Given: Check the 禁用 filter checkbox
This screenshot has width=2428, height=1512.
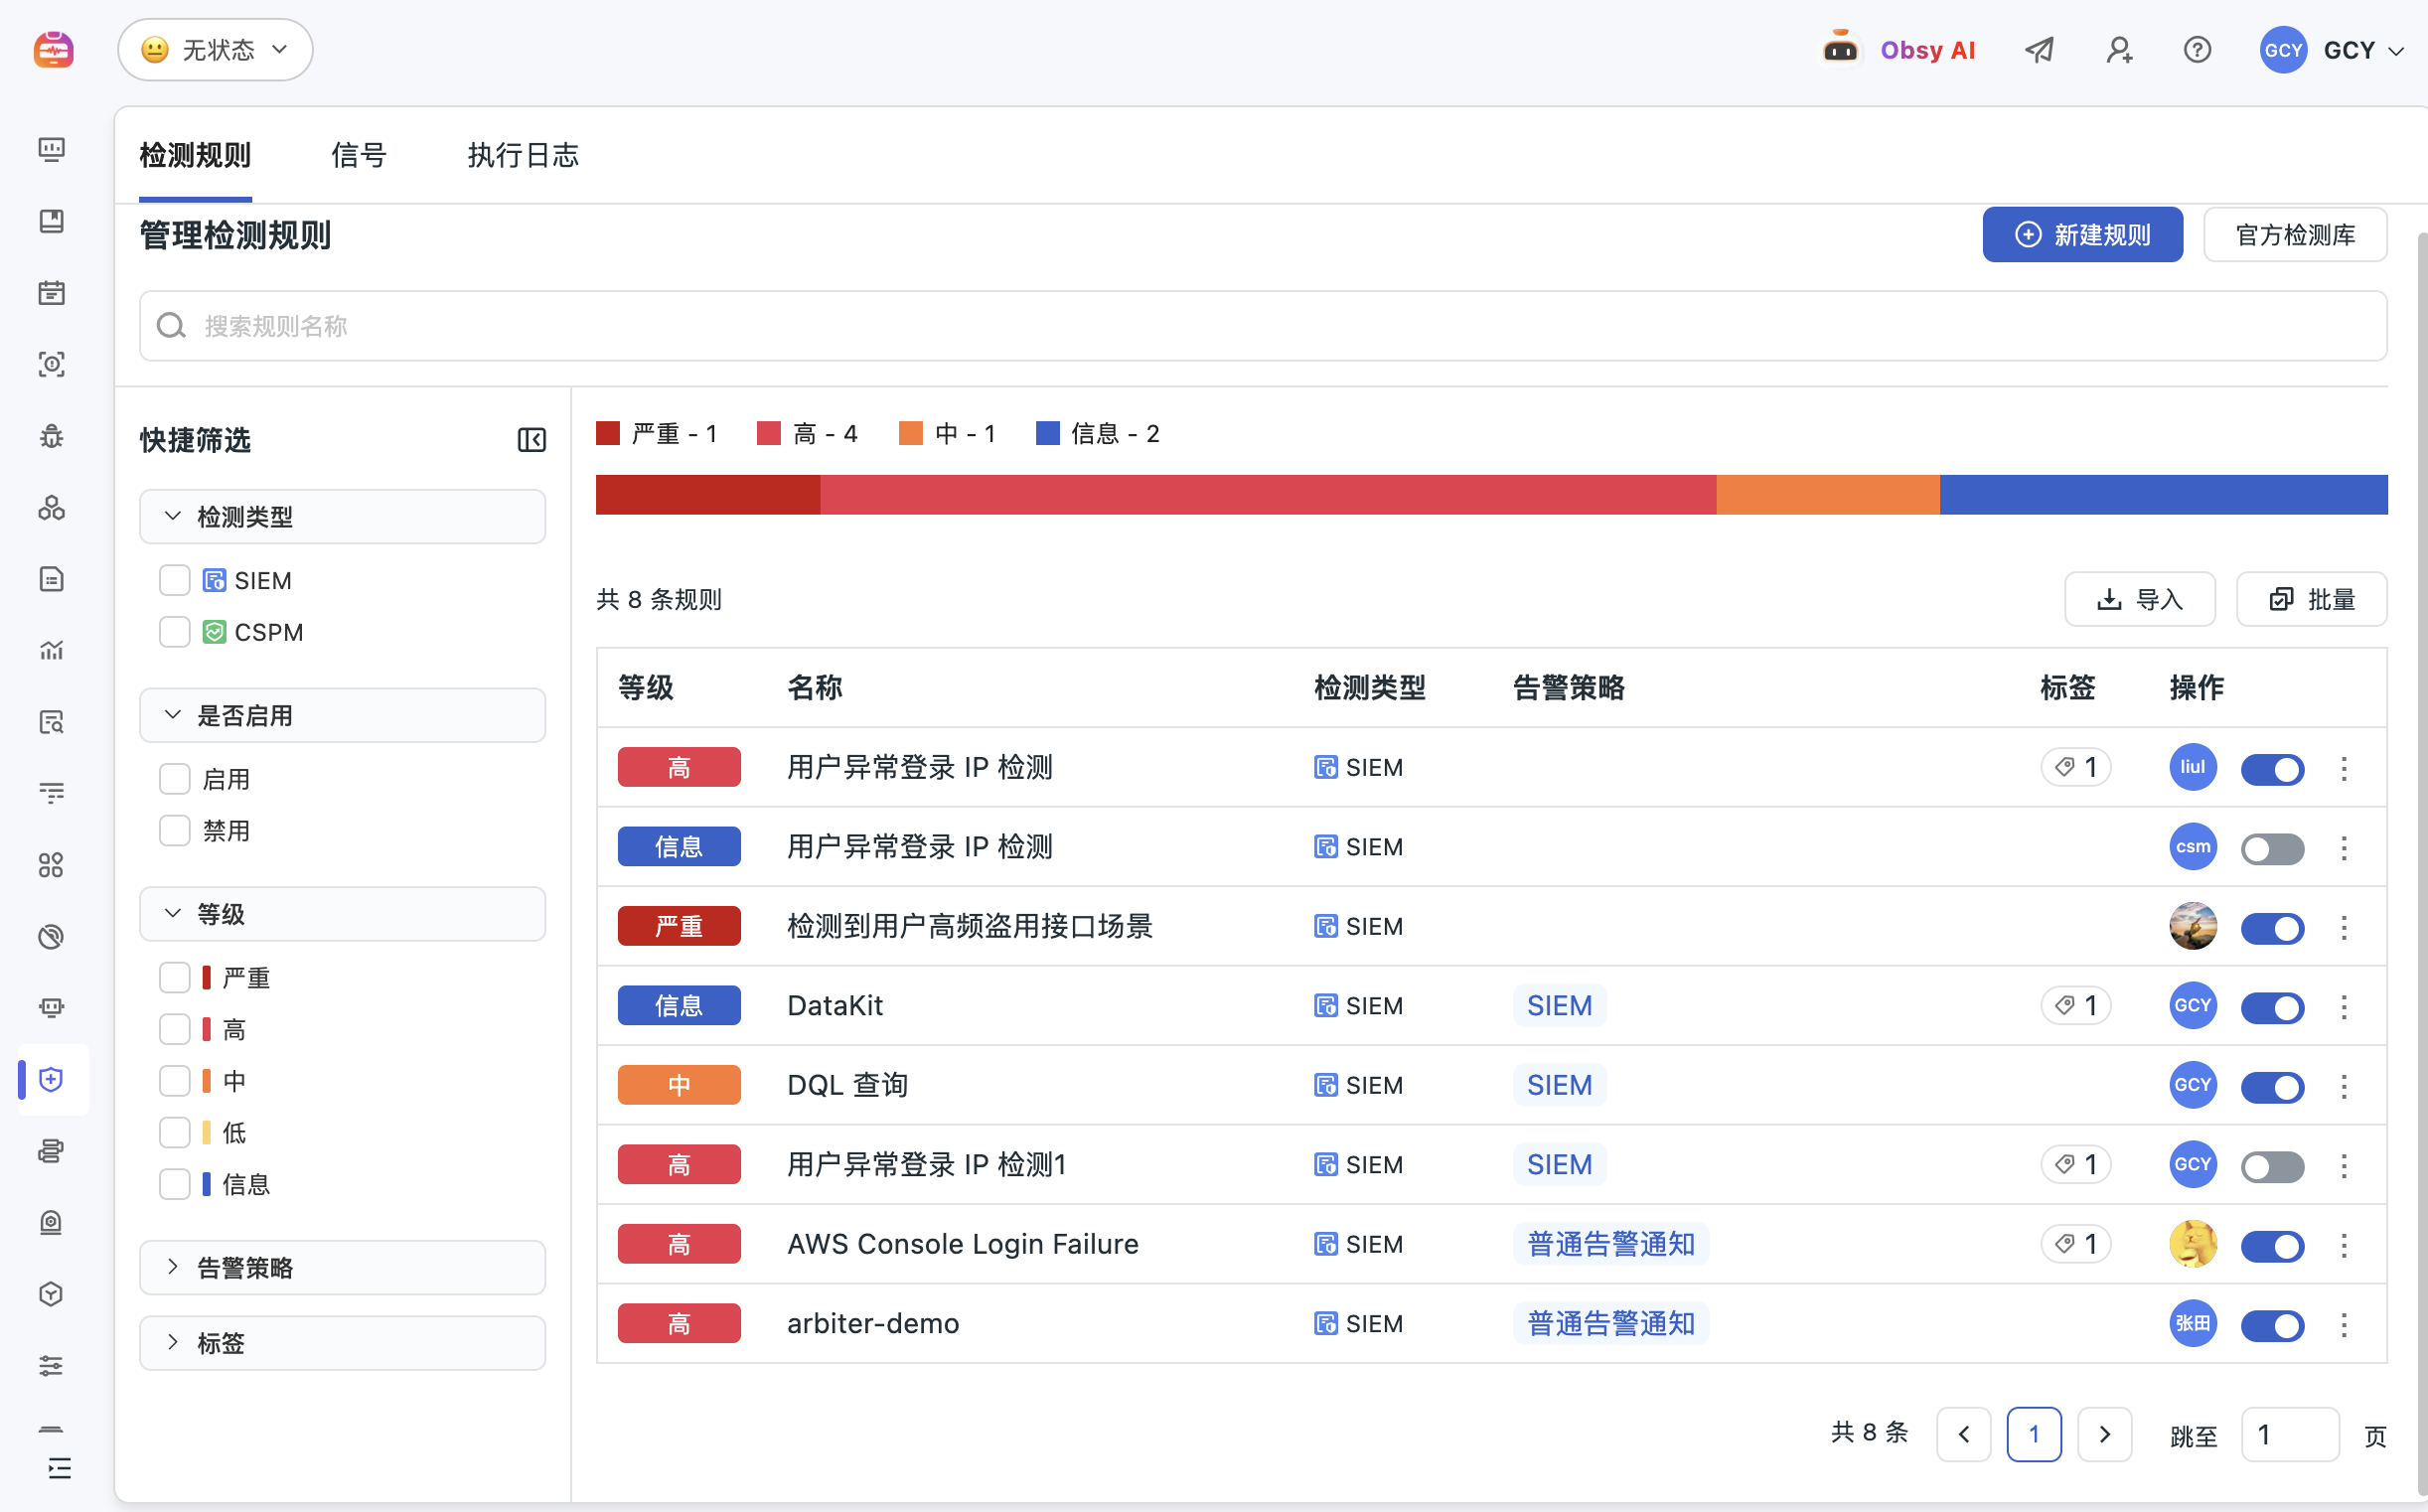Looking at the screenshot, I should coord(175,830).
